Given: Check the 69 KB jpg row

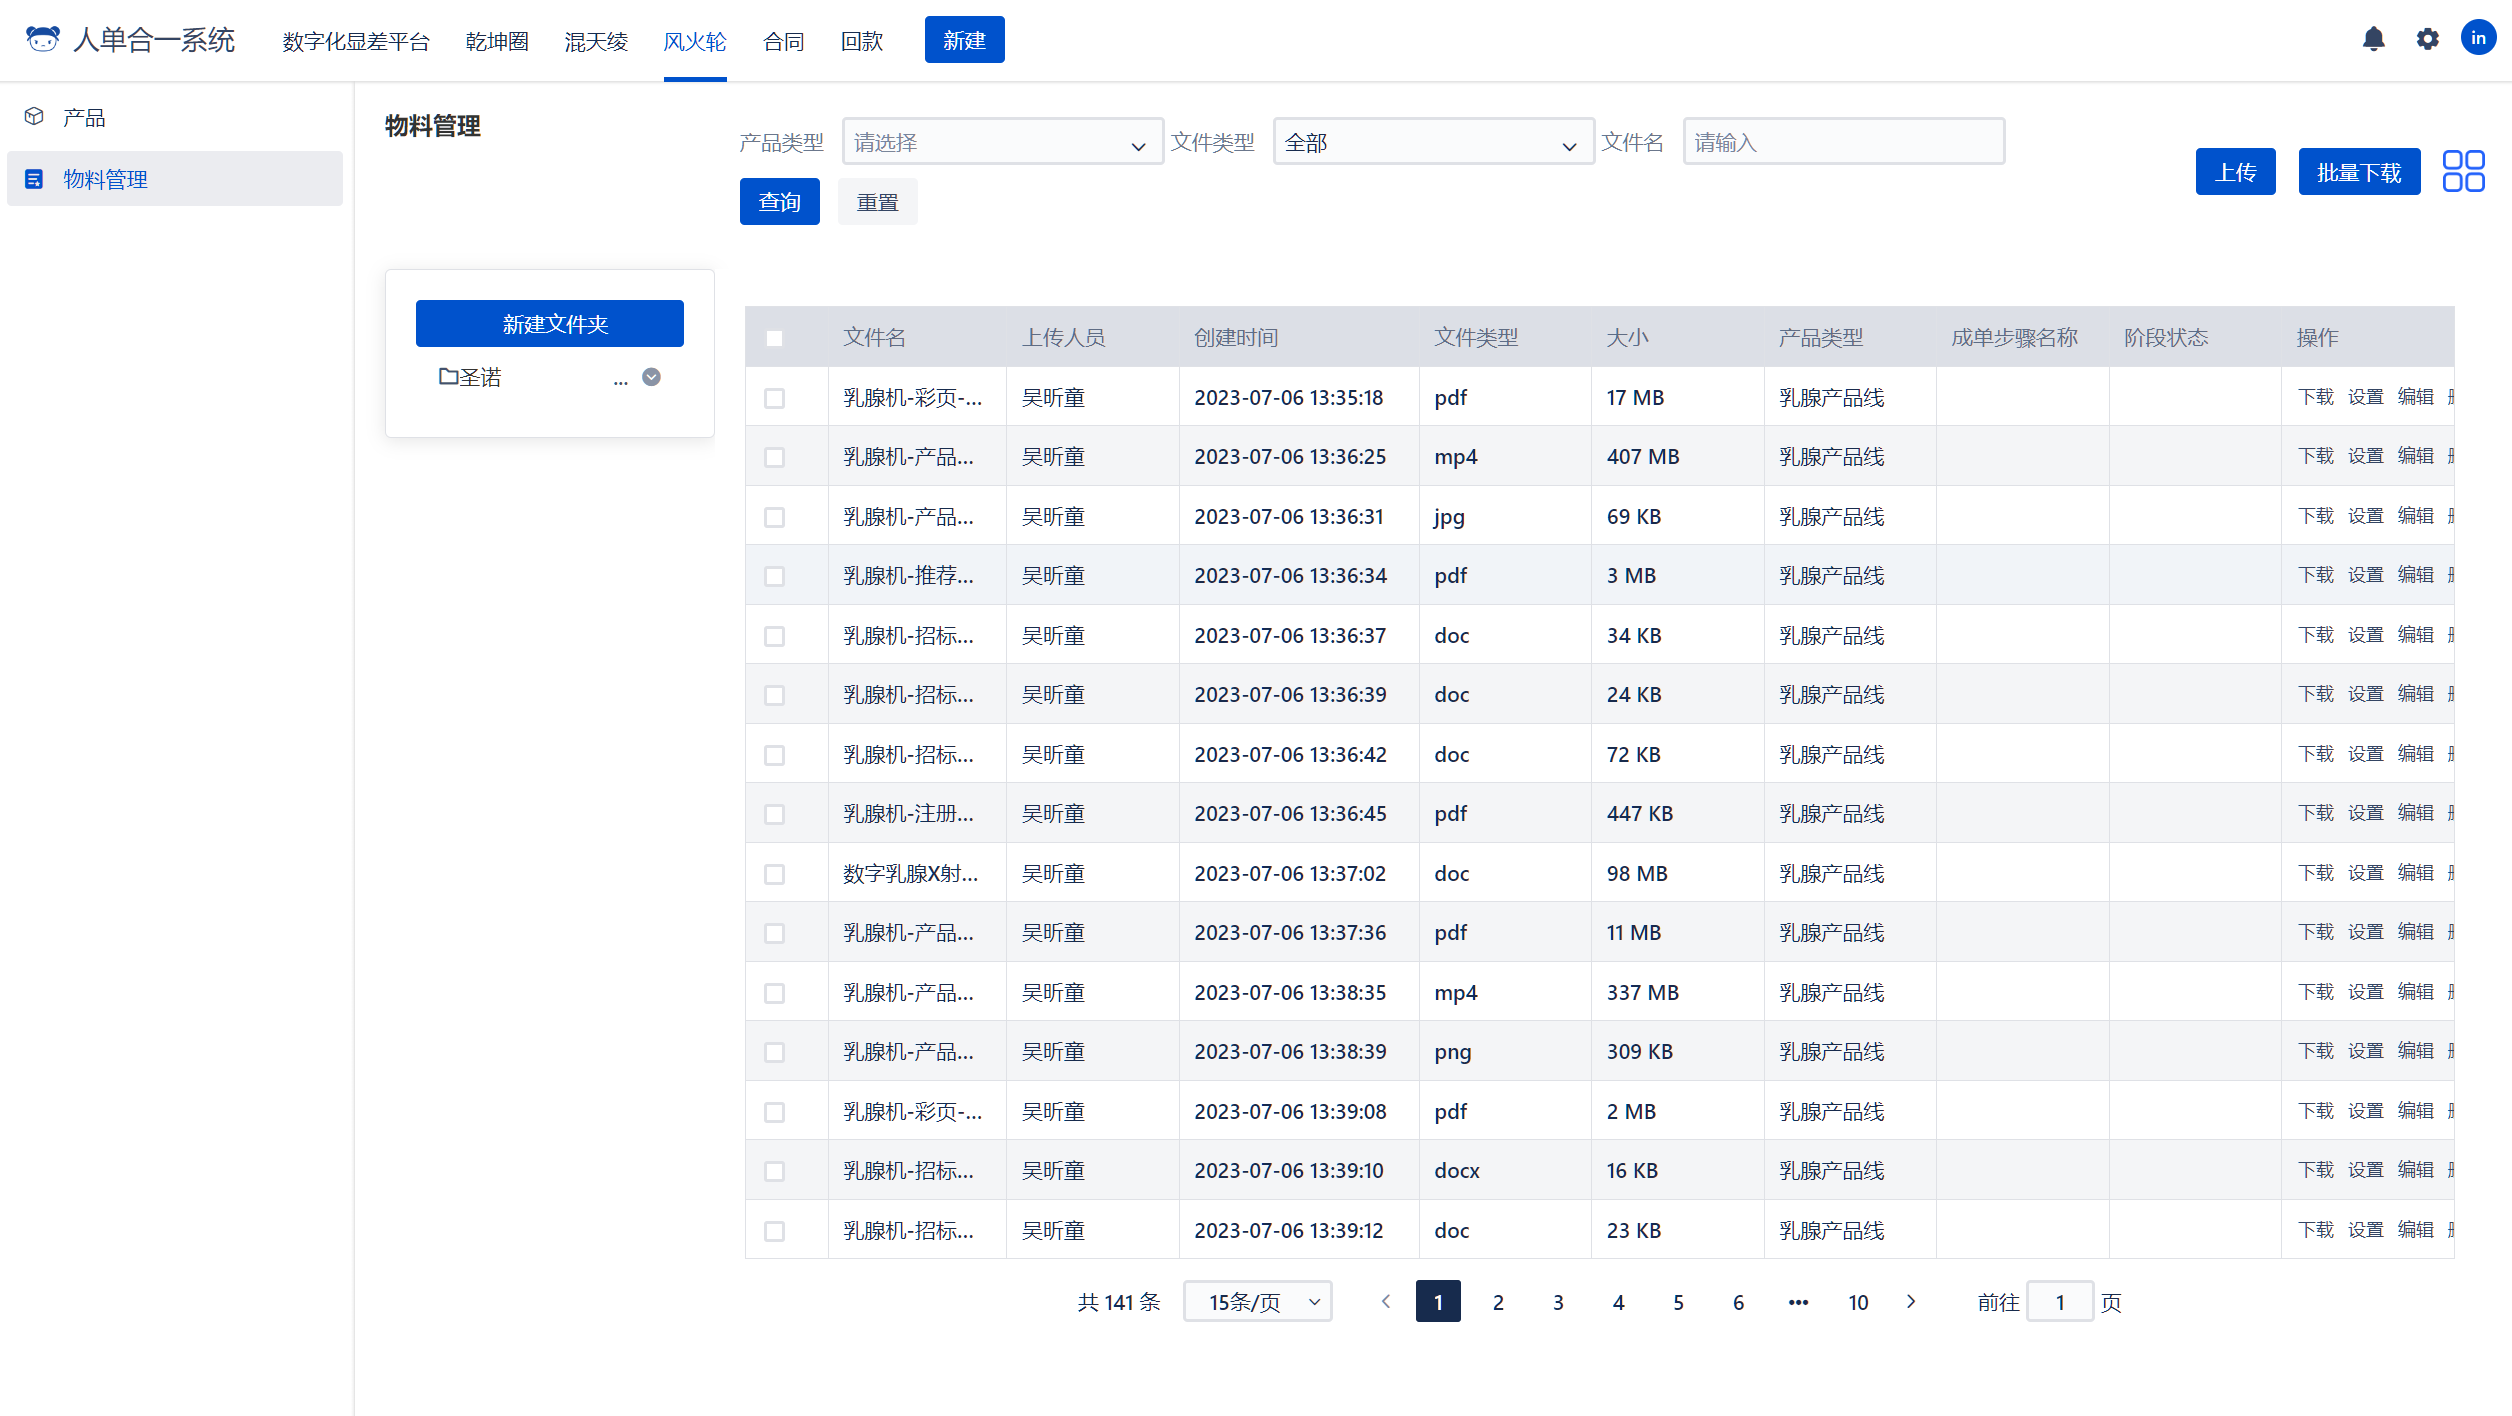Looking at the screenshot, I should [x=774, y=517].
